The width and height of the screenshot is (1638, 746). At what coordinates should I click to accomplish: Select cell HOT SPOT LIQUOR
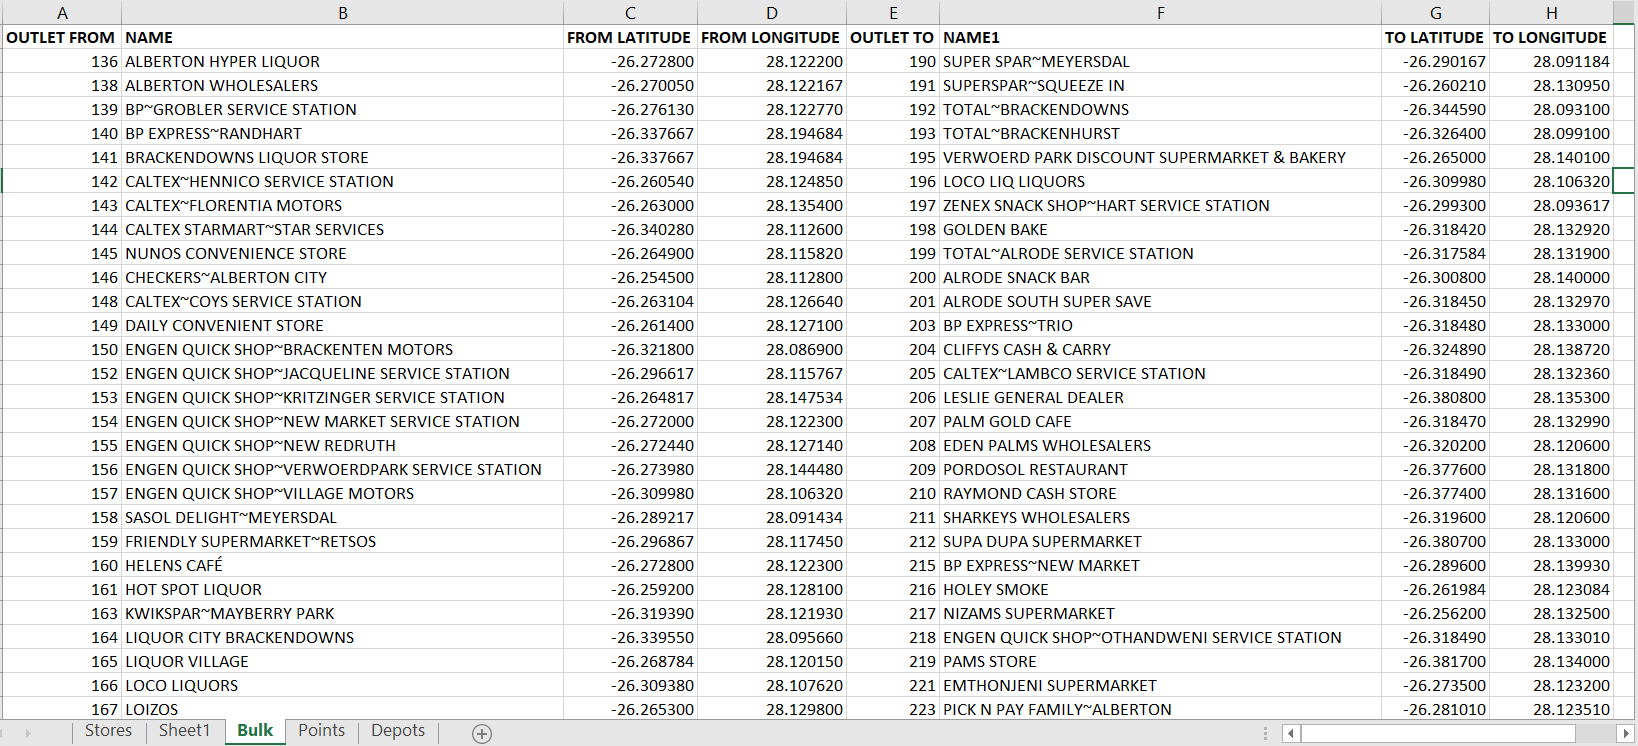(343, 589)
